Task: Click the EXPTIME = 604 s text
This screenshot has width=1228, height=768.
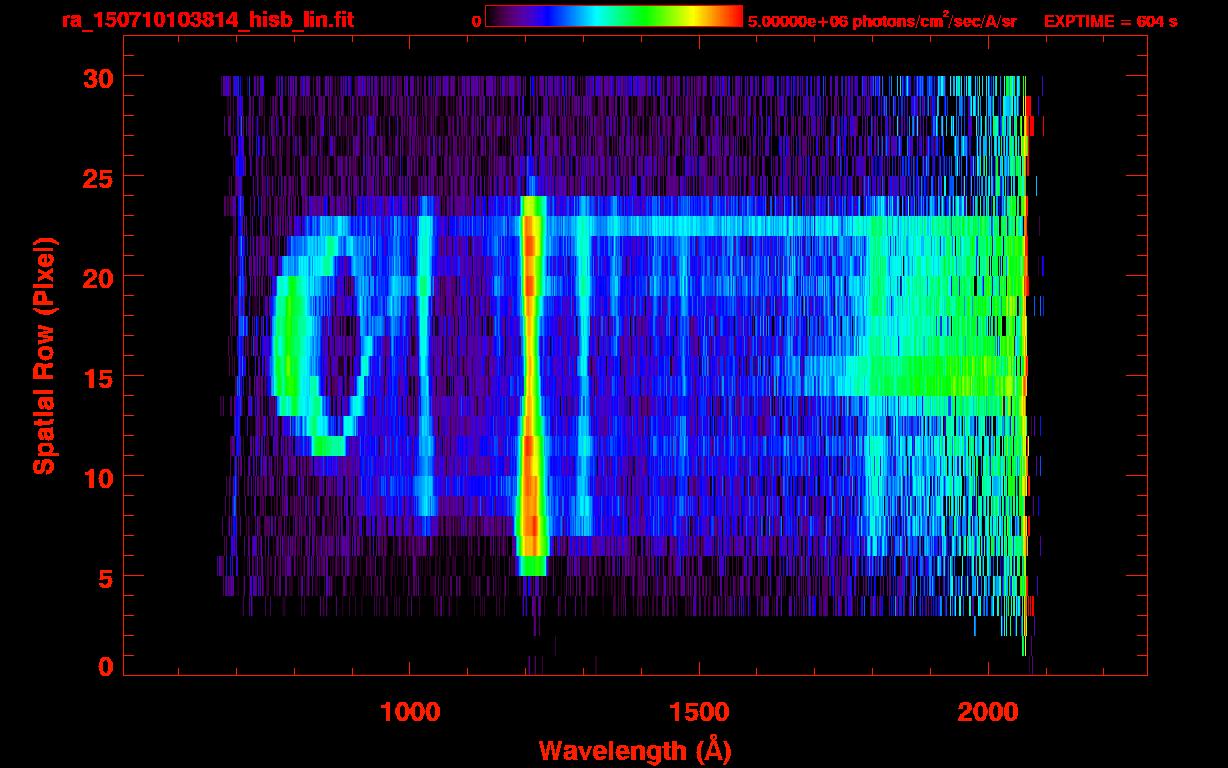Action: tap(1110, 21)
